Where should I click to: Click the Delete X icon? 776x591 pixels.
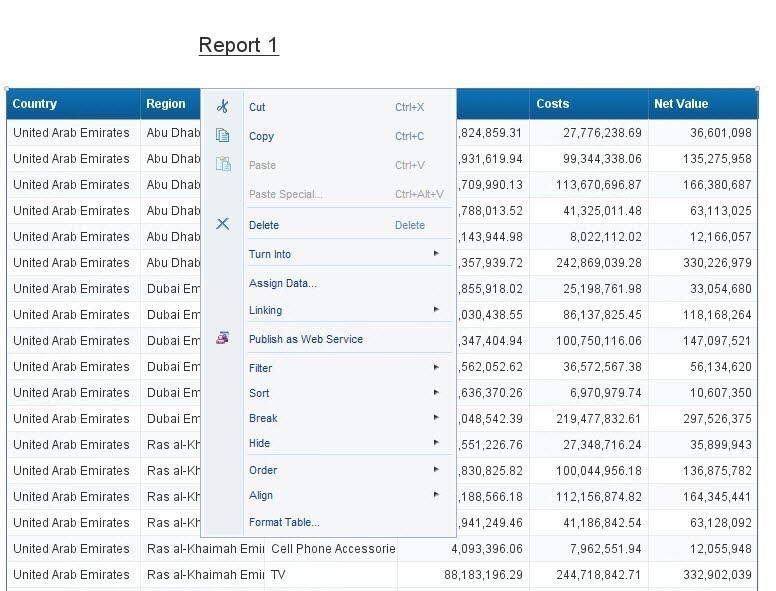(x=223, y=225)
